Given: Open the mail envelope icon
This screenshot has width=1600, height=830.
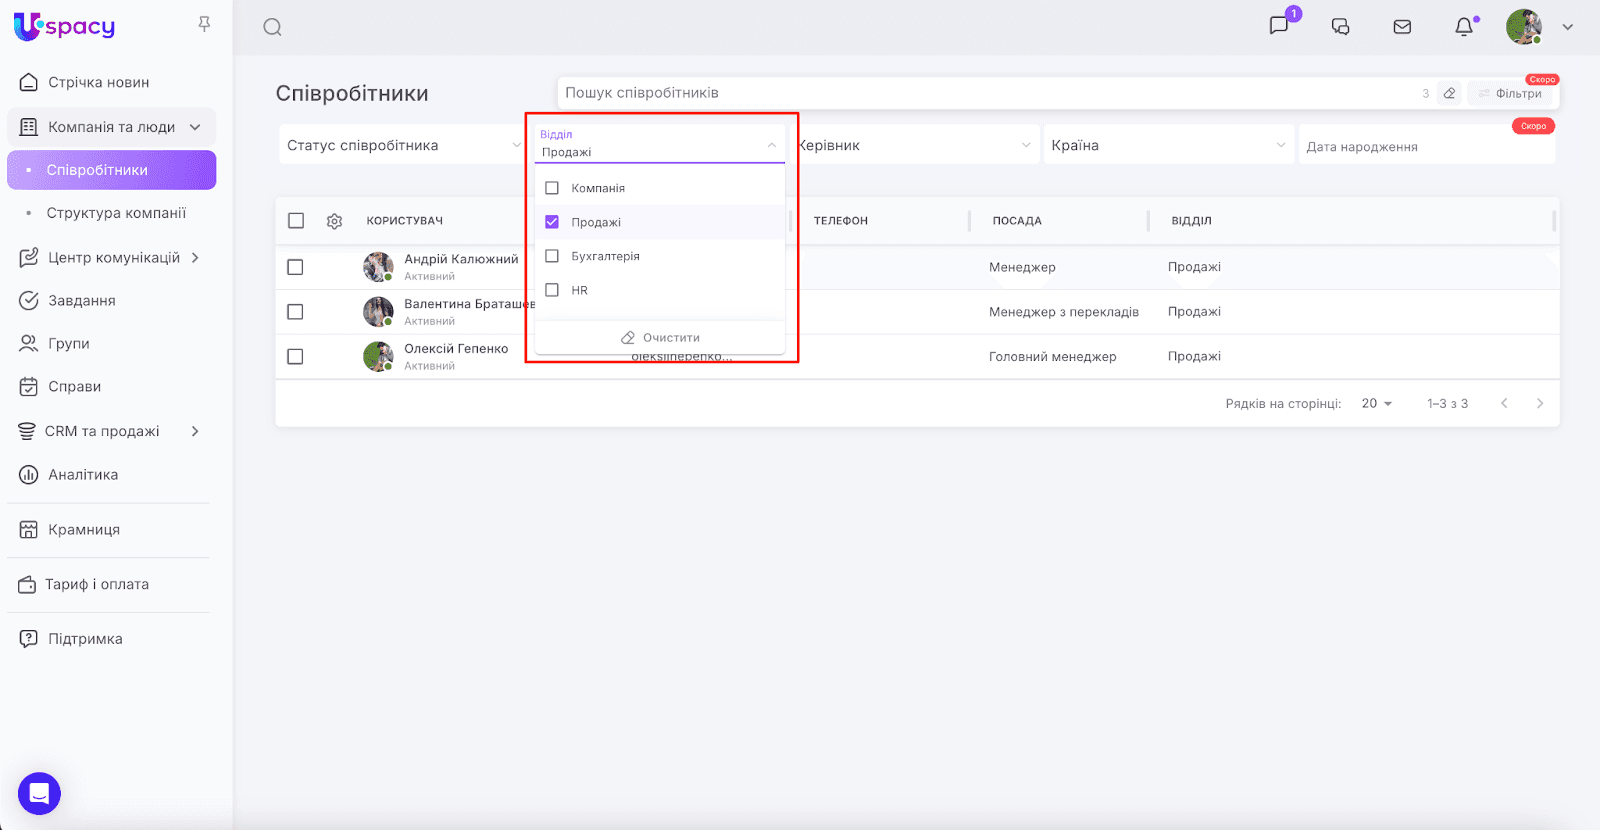Looking at the screenshot, I should pos(1402,27).
